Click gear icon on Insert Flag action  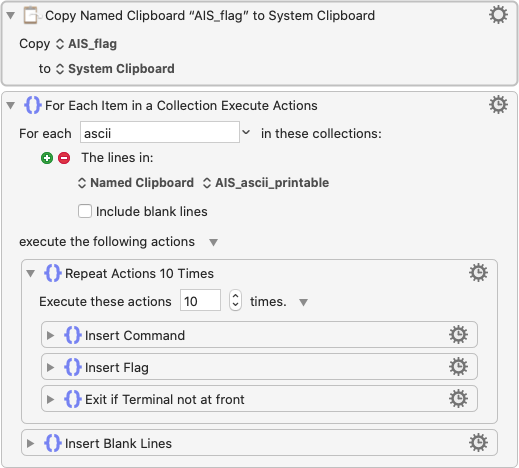pos(458,367)
